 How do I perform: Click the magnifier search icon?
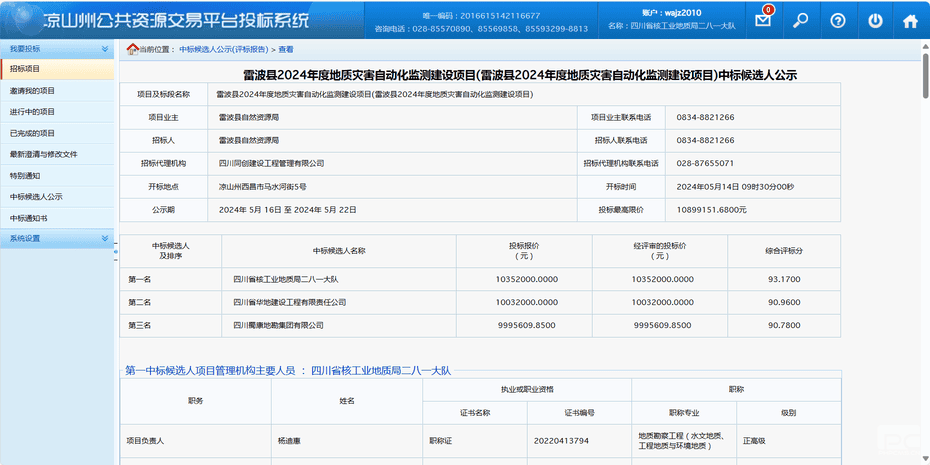click(x=800, y=21)
